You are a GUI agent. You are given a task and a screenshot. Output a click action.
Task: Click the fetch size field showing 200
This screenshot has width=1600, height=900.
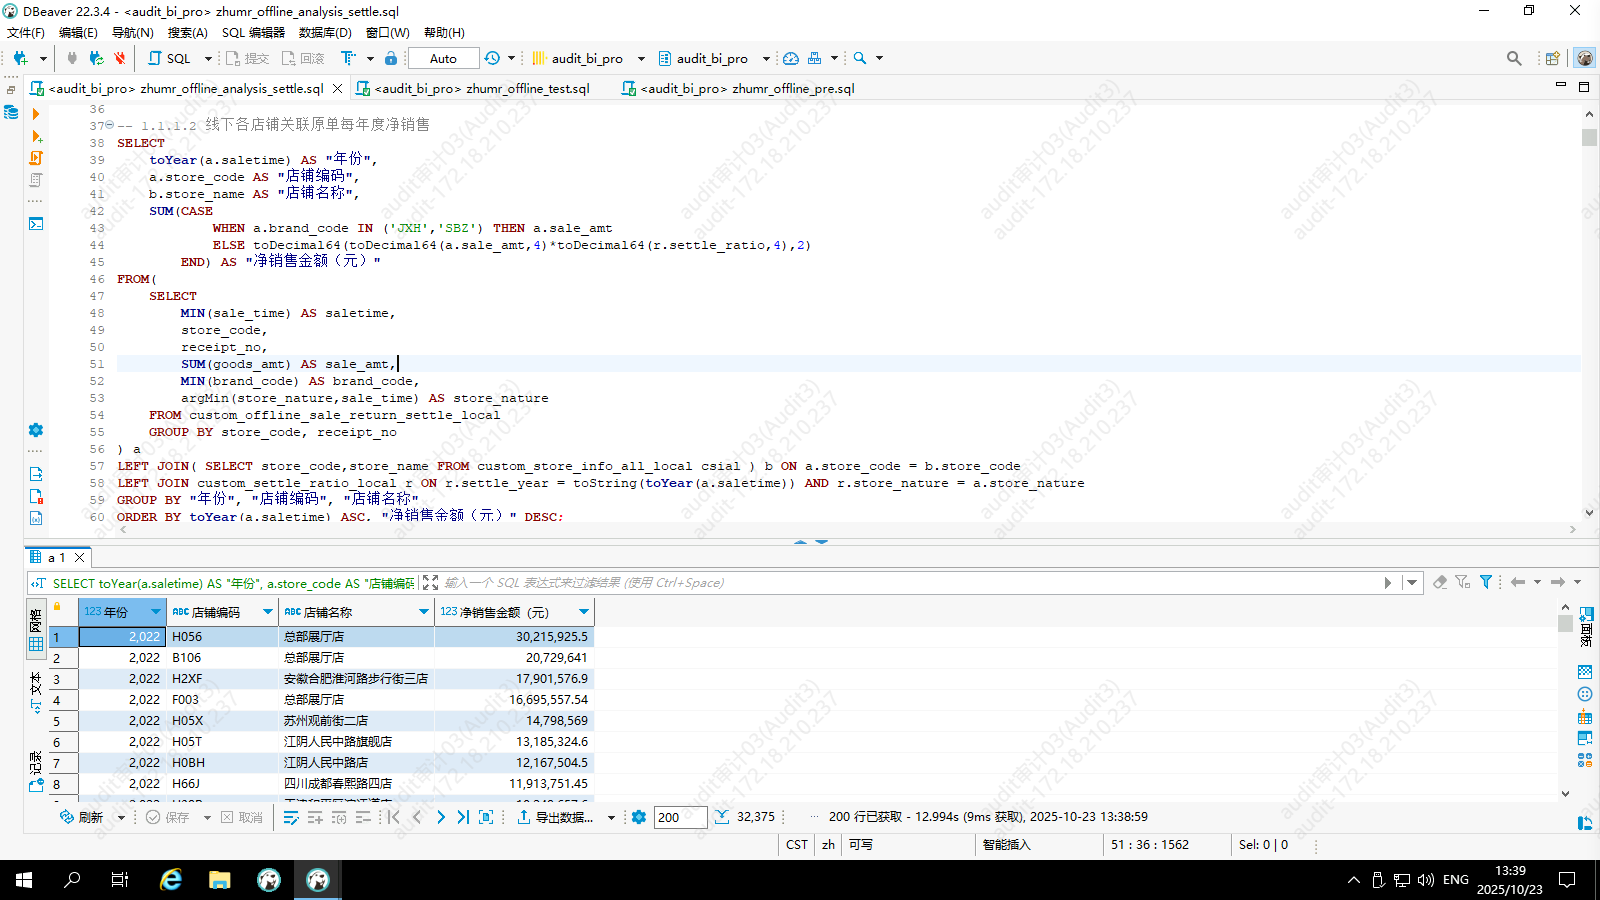tap(680, 817)
